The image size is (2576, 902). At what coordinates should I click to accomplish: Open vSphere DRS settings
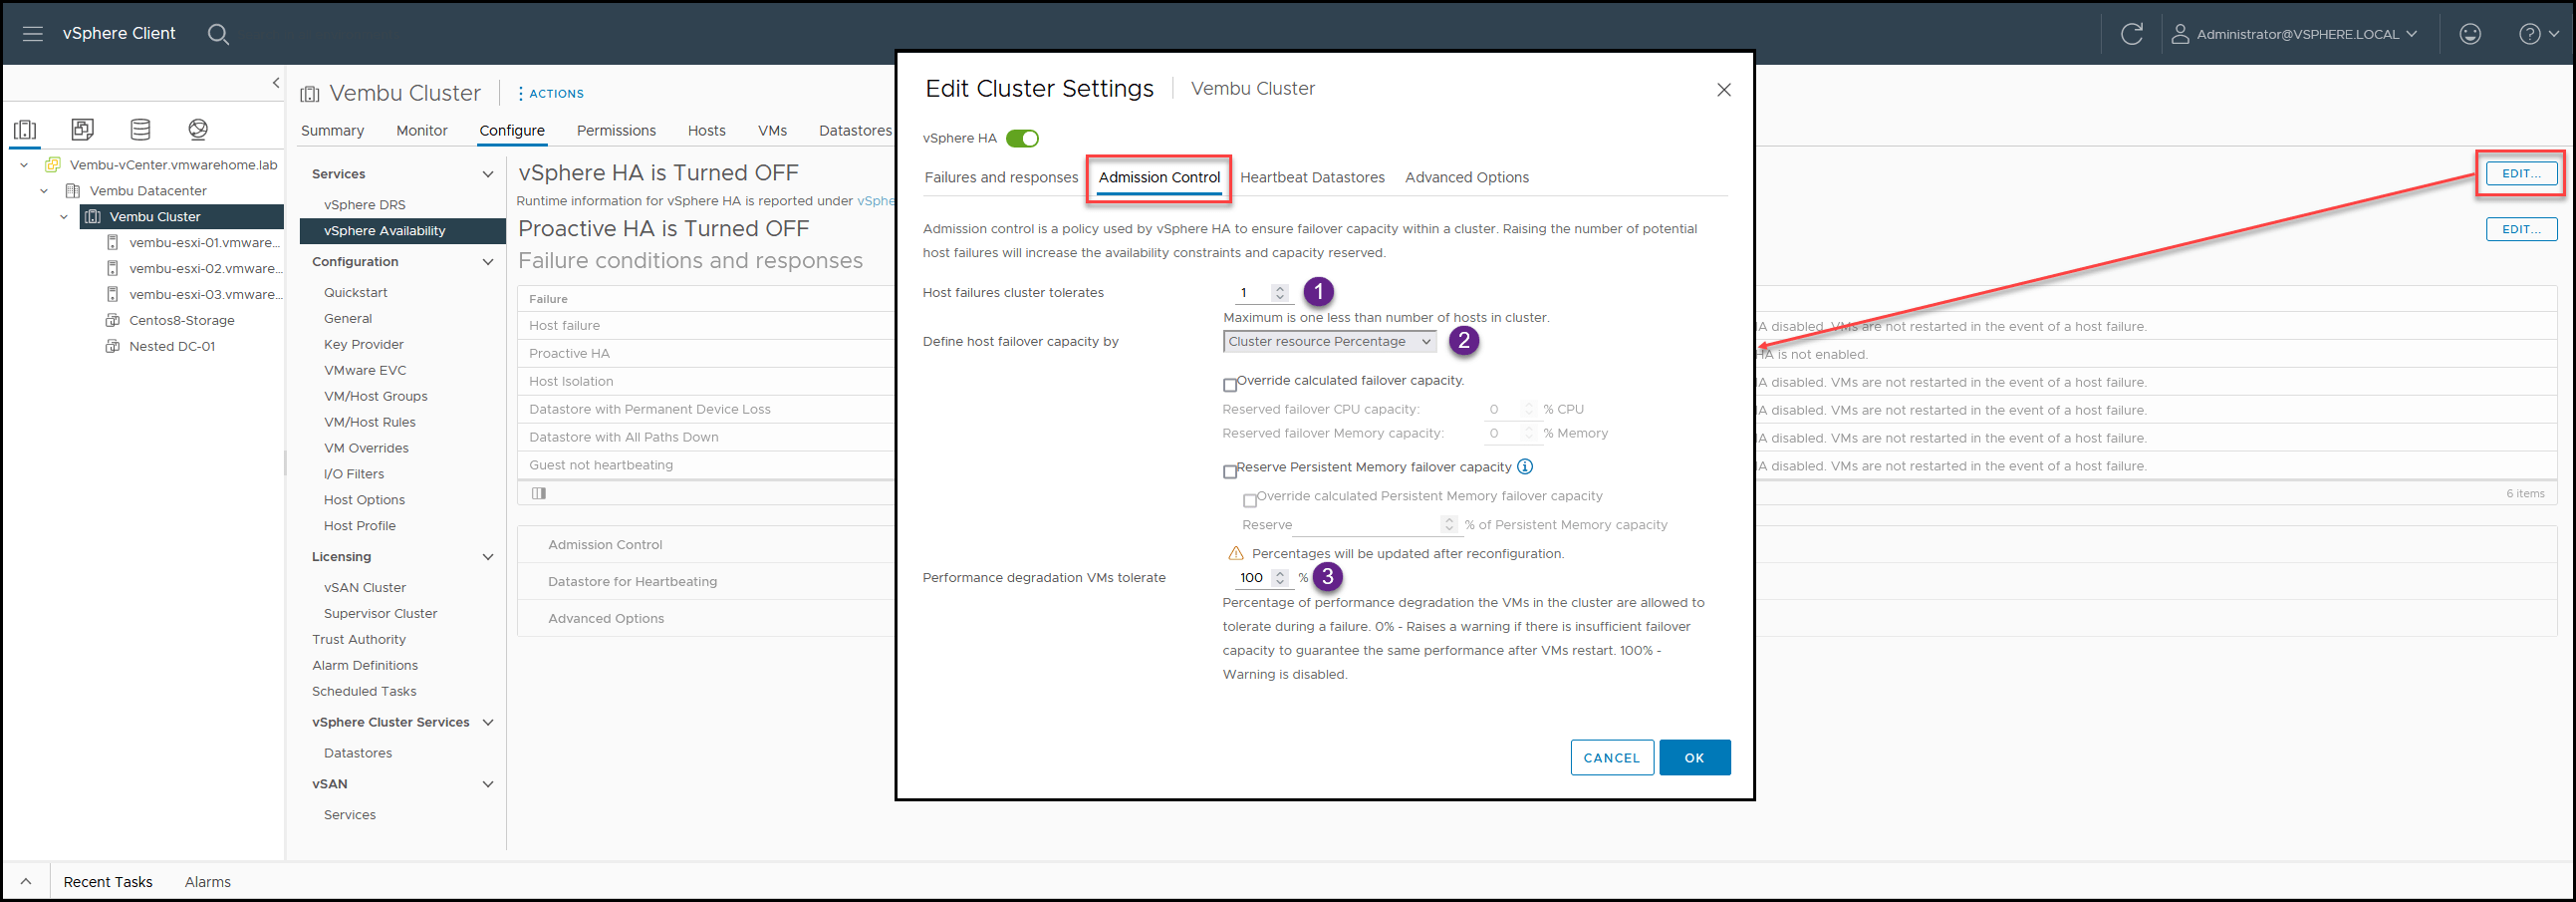[365, 205]
